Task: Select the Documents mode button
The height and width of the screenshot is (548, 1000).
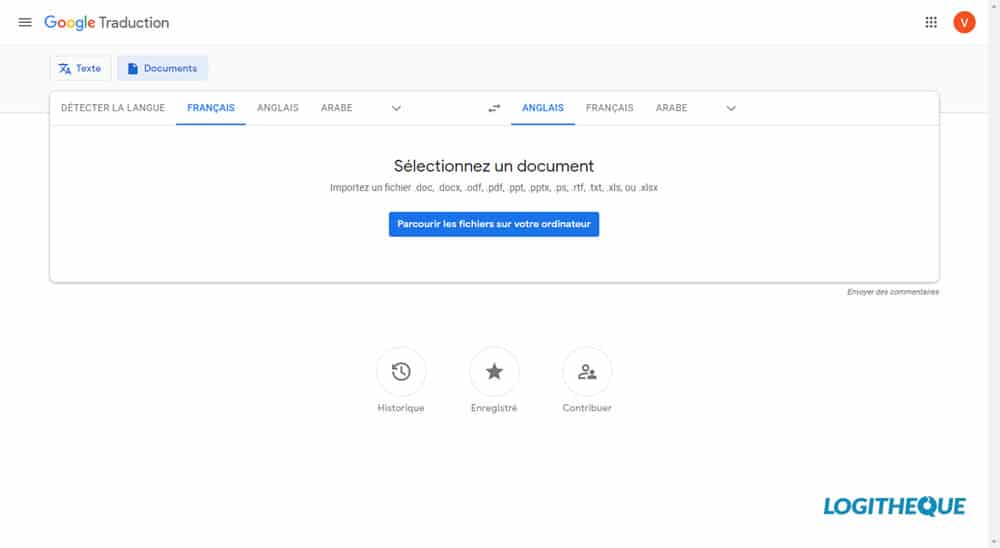Action: [163, 68]
